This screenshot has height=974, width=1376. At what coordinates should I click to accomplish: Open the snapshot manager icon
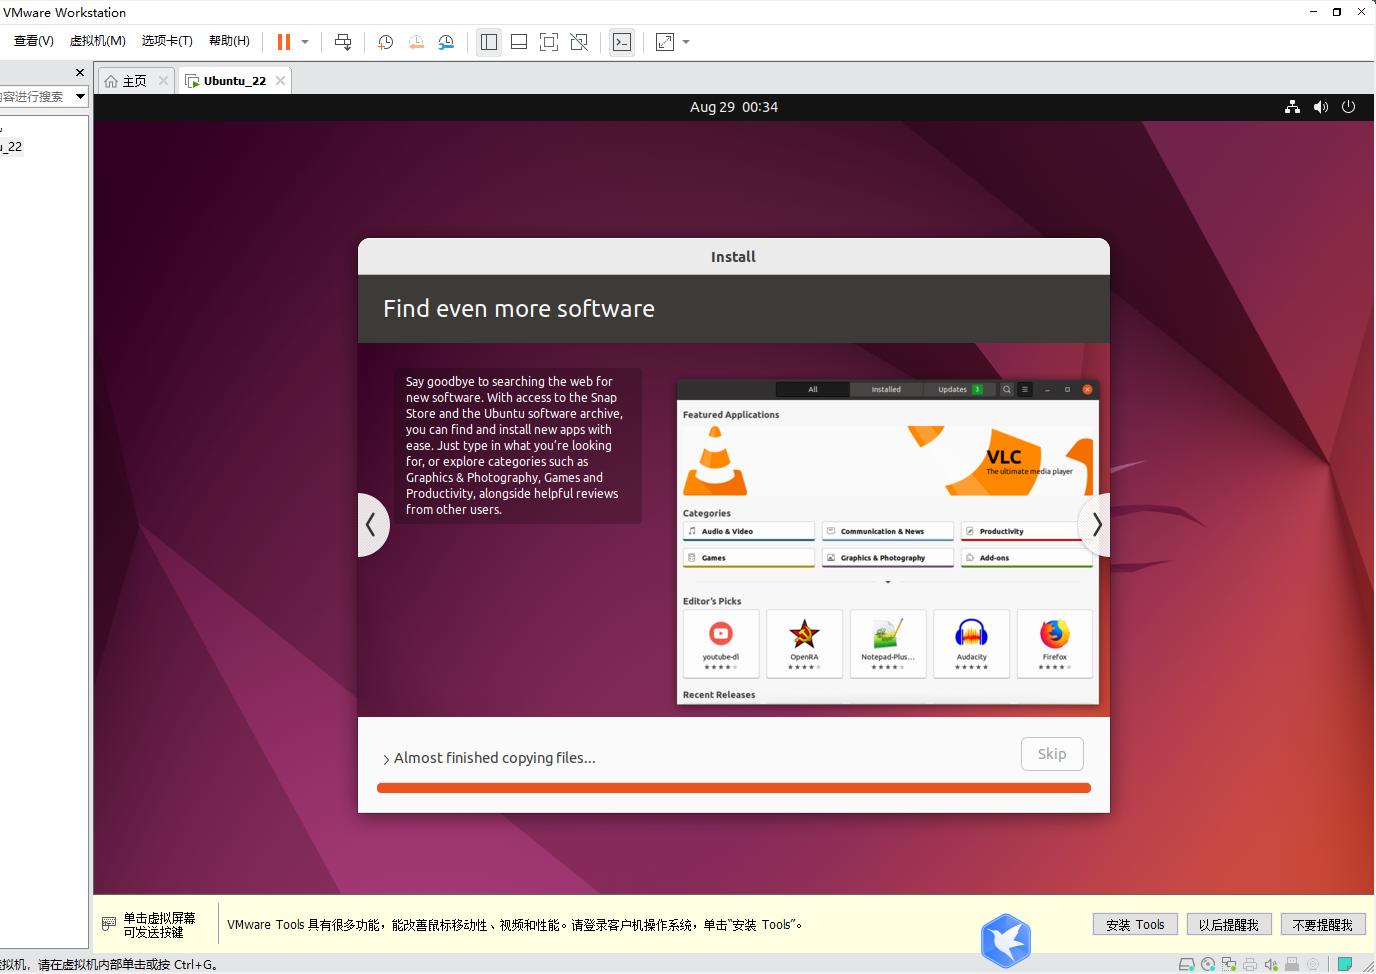[x=446, y=42]
